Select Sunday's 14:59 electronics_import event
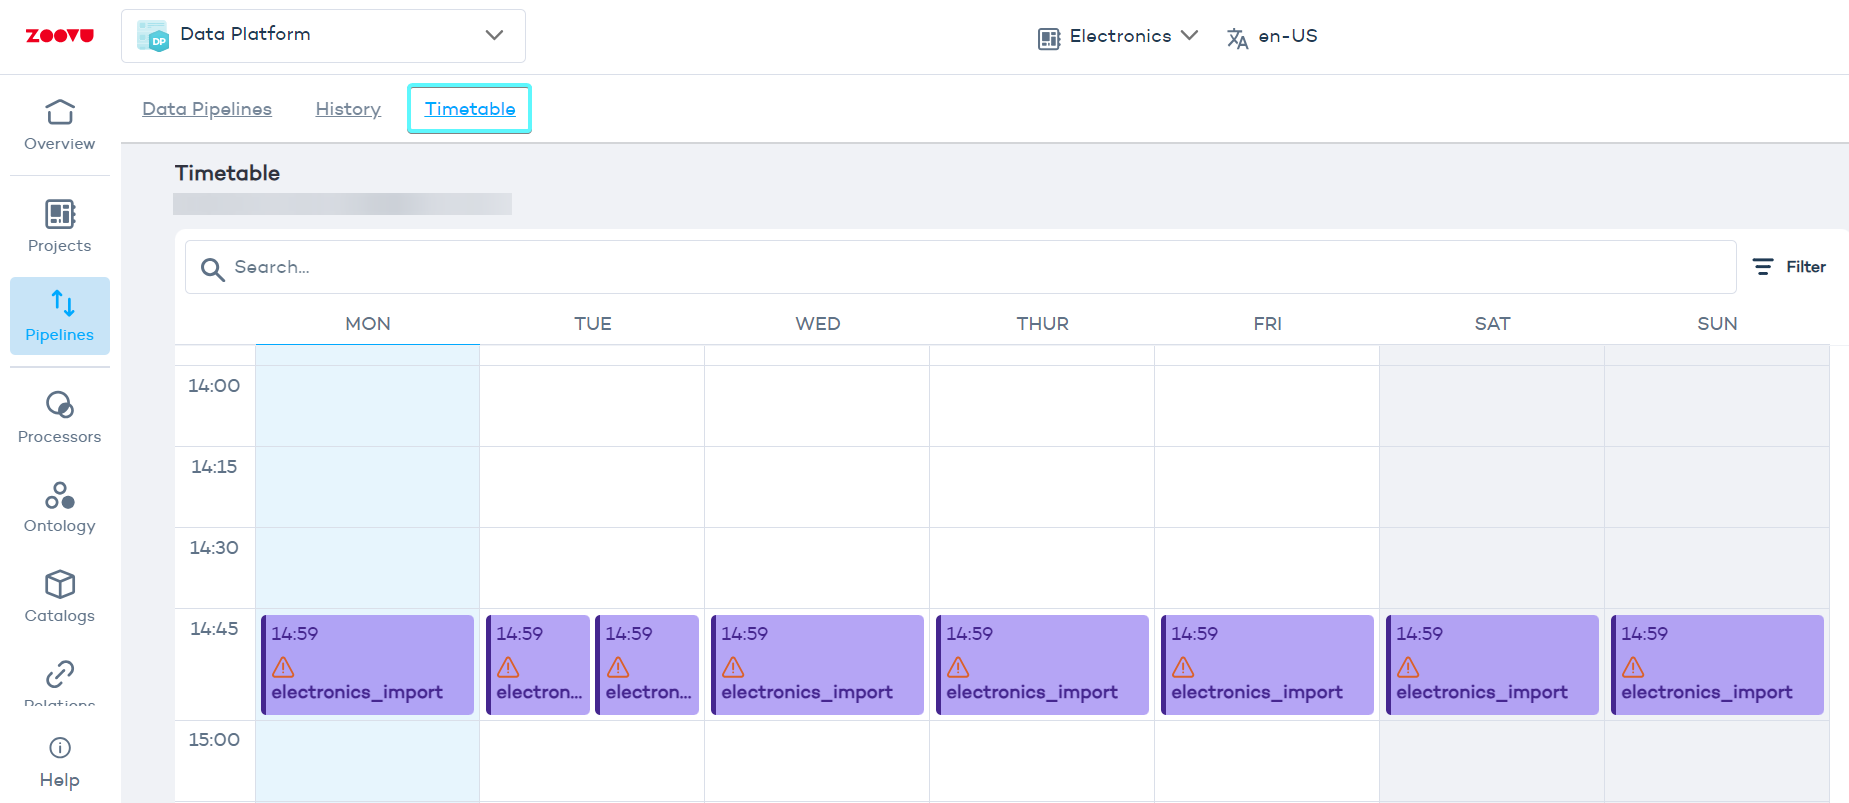The width and height of the screenshot is (1849, 803). pyautogui.click(x=1717, y=665)
